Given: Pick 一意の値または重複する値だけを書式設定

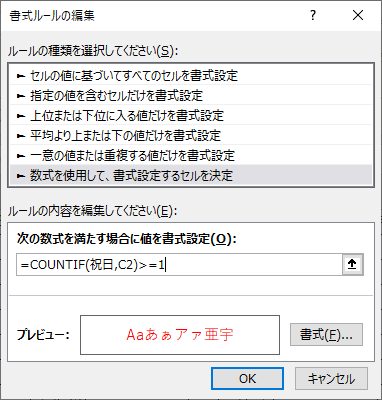Looking at the screenshot, I should point(190,155).
